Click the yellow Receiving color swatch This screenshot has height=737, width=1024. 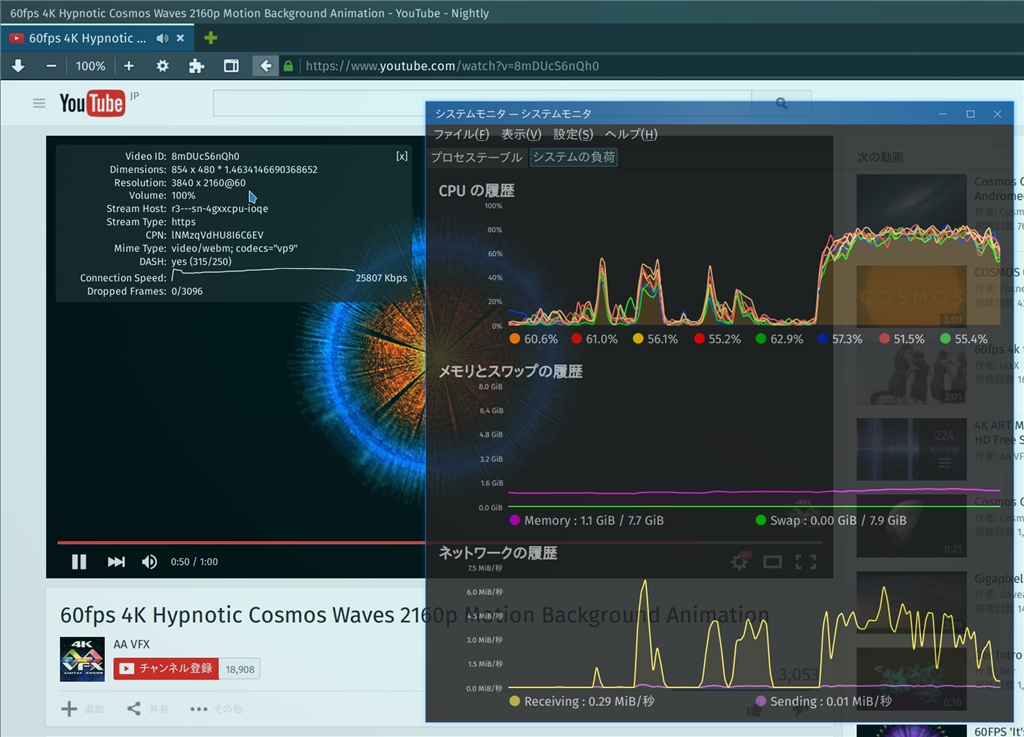tap(515, 701)
